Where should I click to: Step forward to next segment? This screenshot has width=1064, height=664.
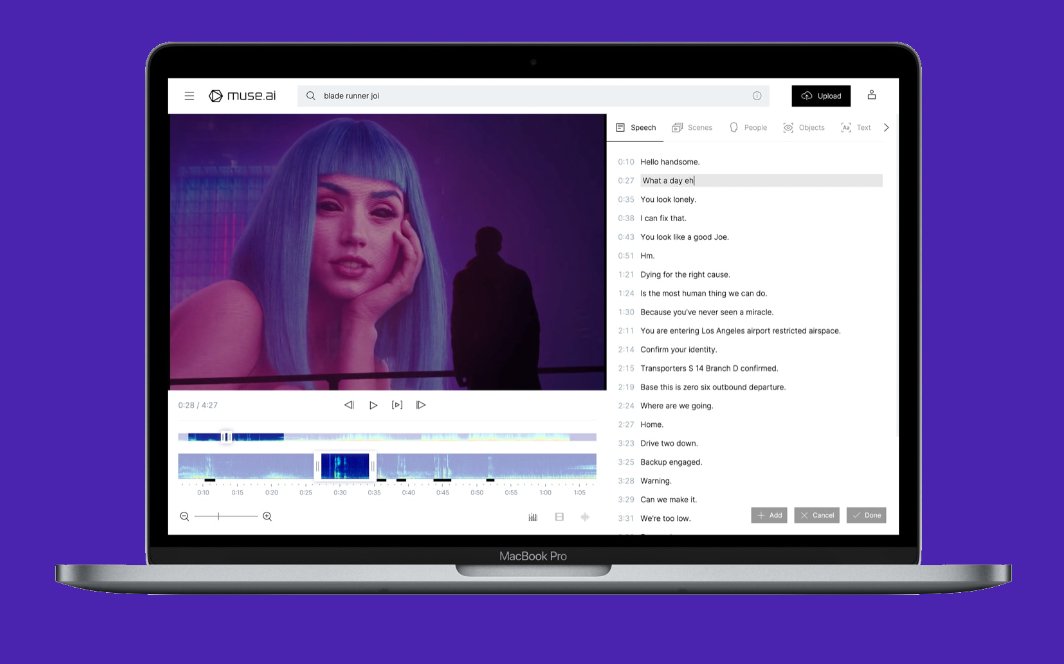coord(421,405)
